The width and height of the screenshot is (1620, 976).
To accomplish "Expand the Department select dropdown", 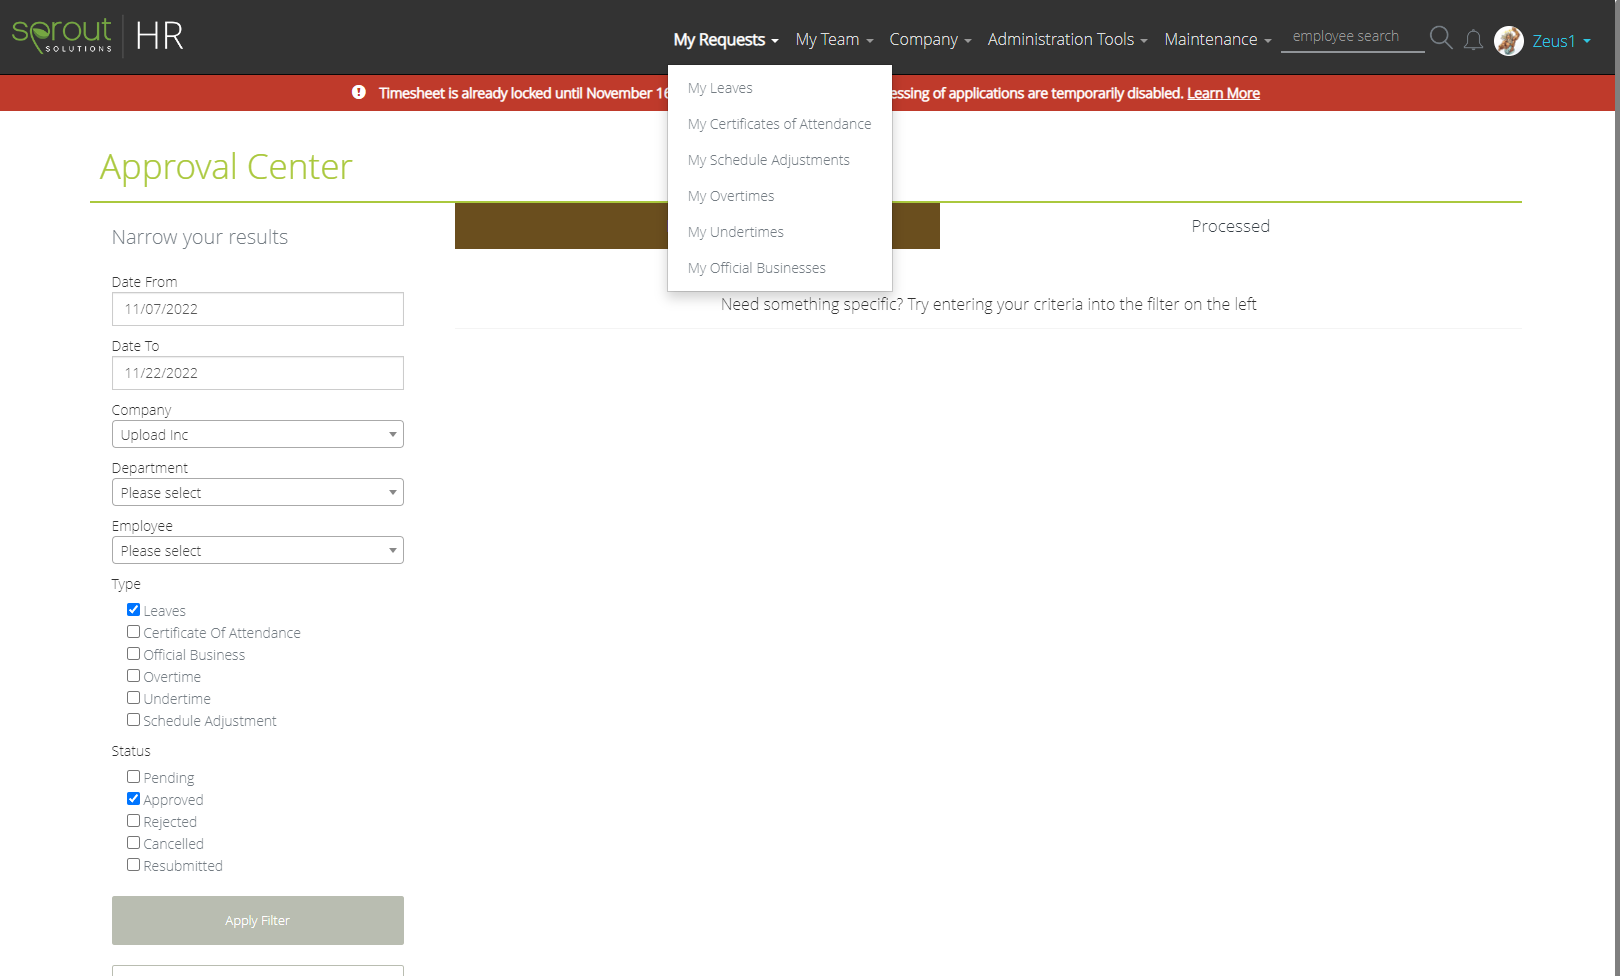I will [x=257, y=493].
